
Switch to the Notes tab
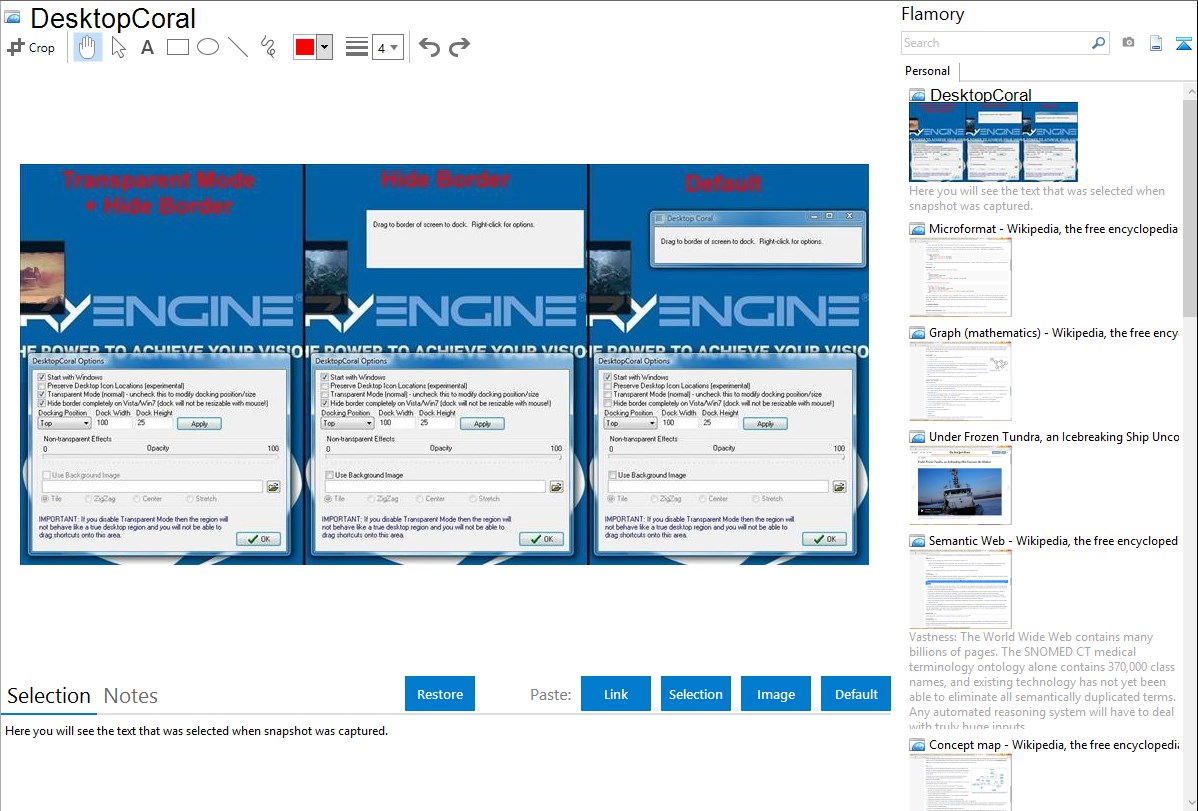coord(131,696)
